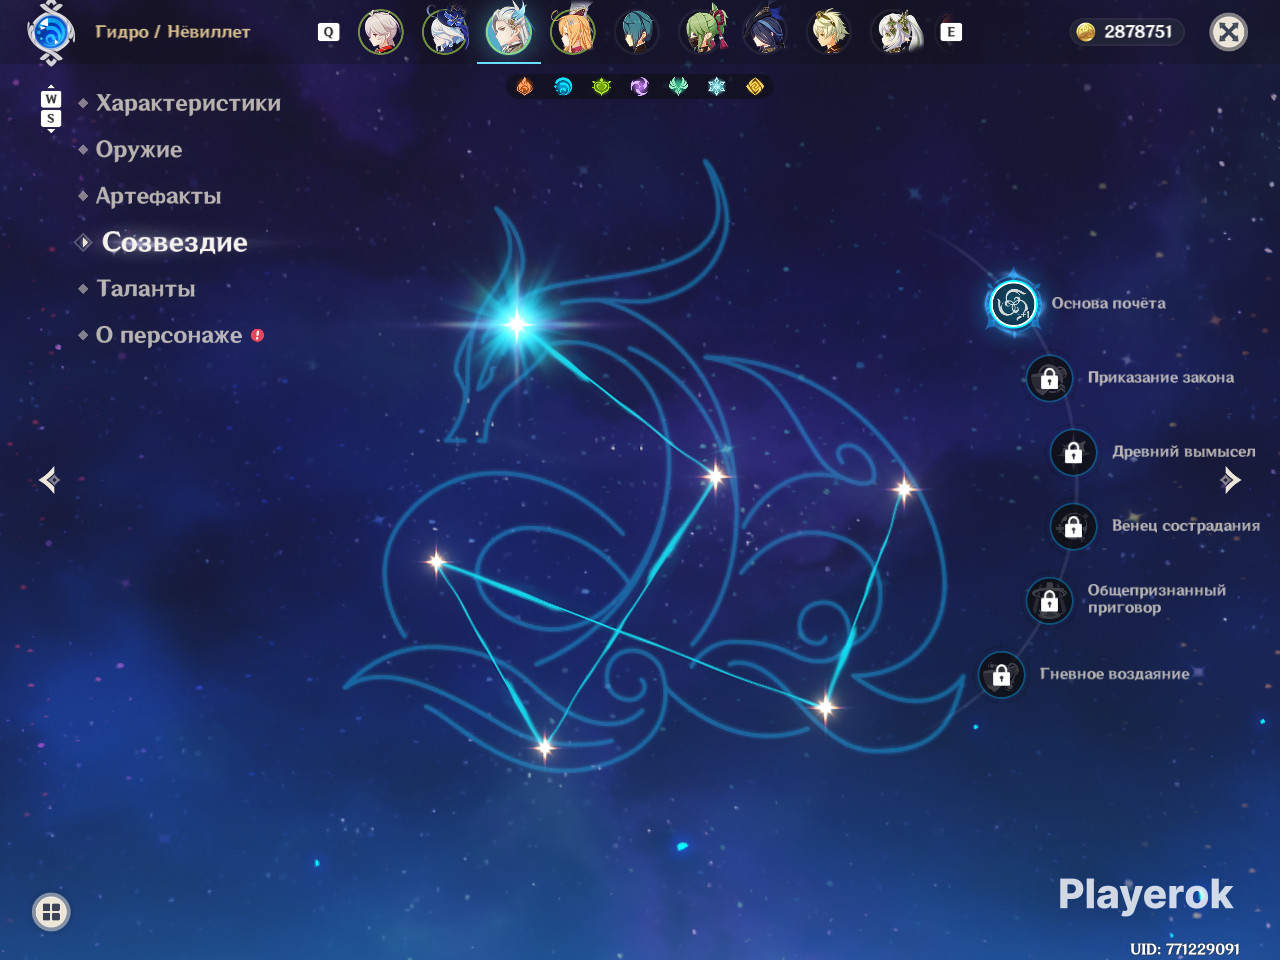This screenshot has height=960, width=1280.
Task: Filter characters by Cryo element
Action: (716, 87)
